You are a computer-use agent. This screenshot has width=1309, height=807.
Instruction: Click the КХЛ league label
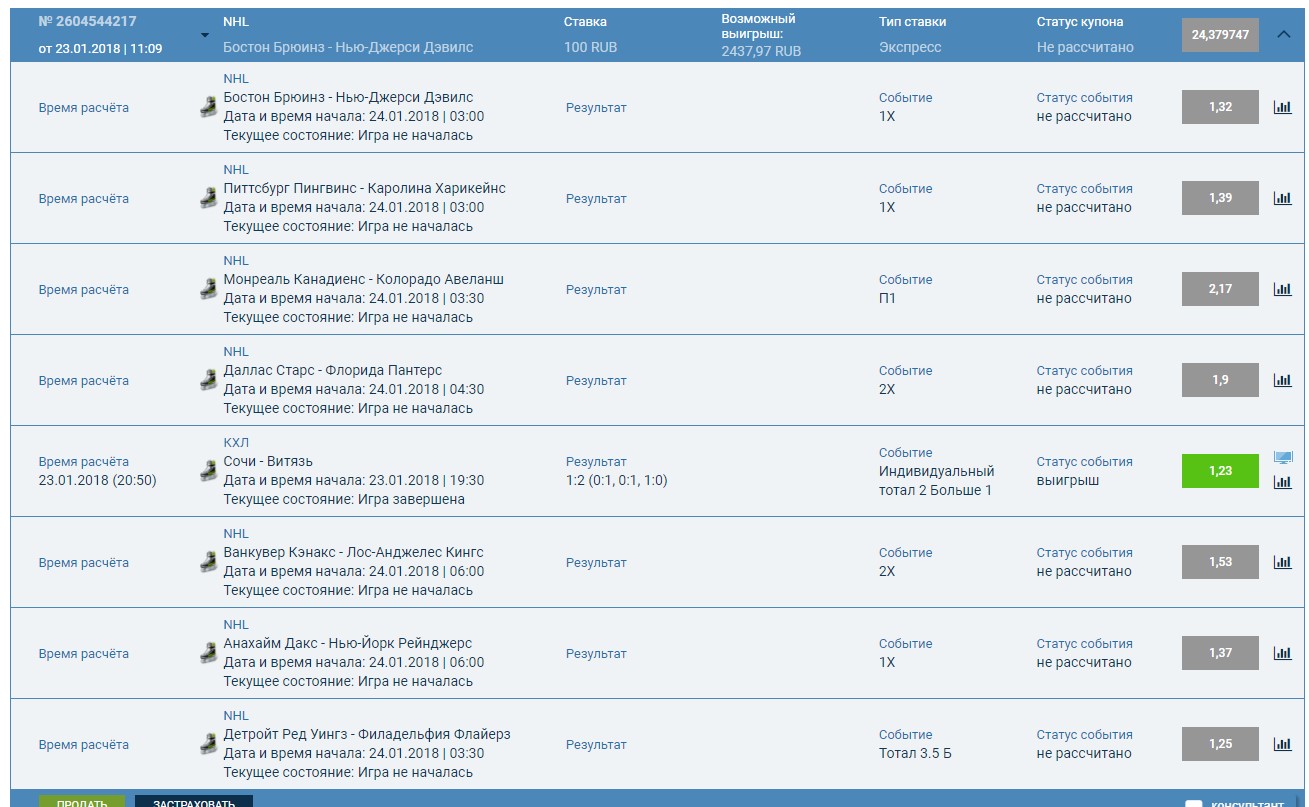pyautogui.click(x=236, y=443)
